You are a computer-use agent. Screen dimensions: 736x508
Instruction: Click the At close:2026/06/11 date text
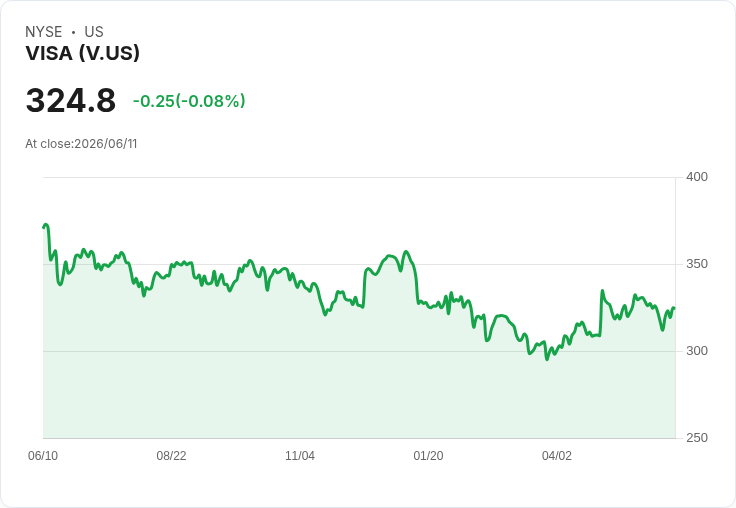tap(81, 144)
